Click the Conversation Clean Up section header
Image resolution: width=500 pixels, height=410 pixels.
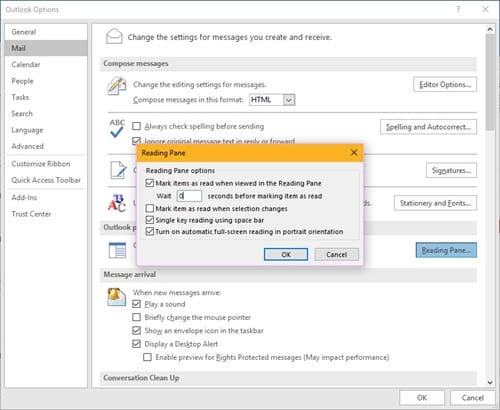tap(288, 378)
